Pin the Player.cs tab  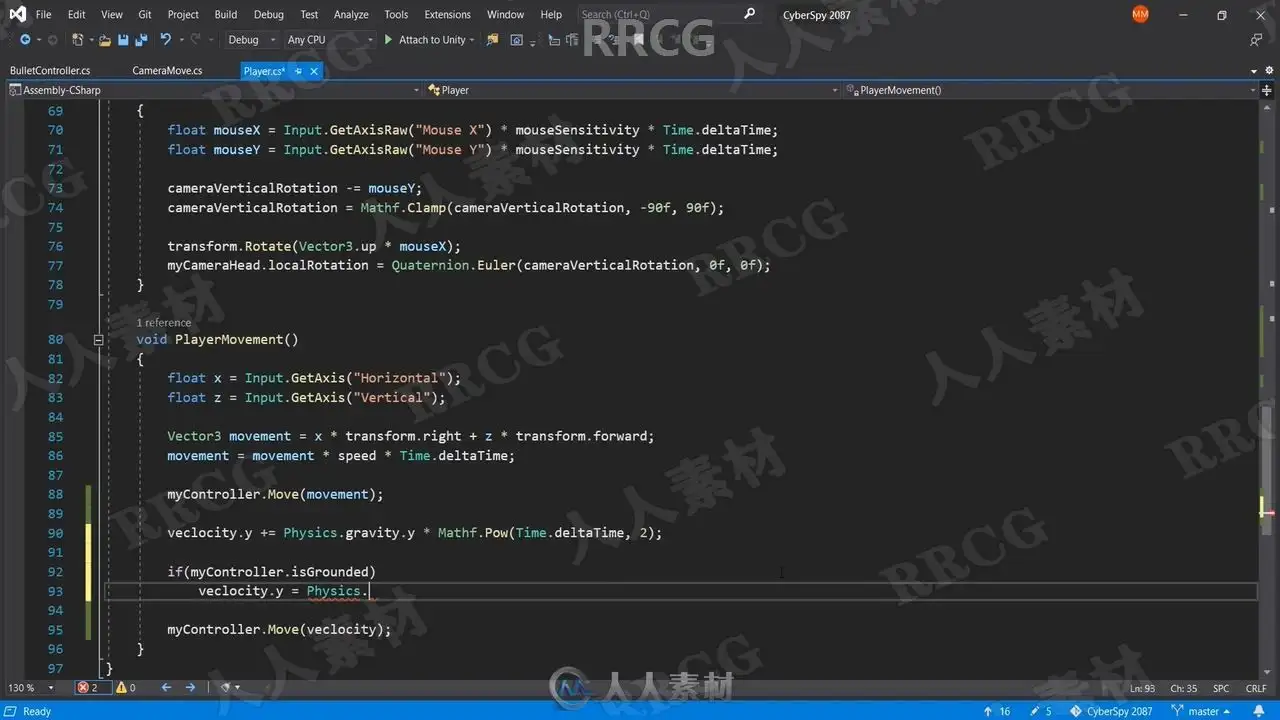tap(298, 71)
